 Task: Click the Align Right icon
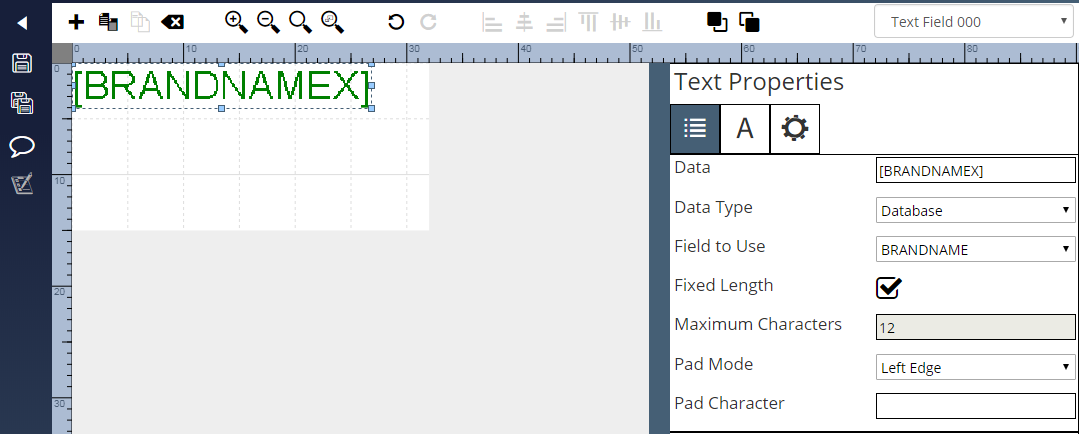click(x=556, y=22)
